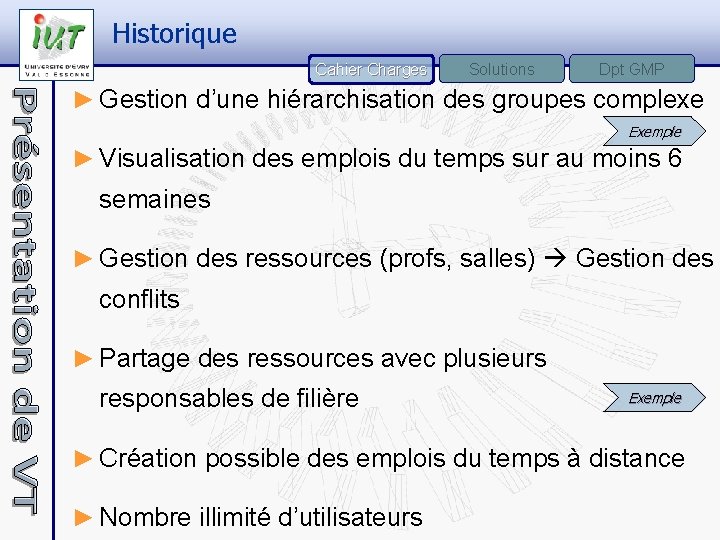Click Exemple button beside responsables de filière

click(x=654, y=398)
